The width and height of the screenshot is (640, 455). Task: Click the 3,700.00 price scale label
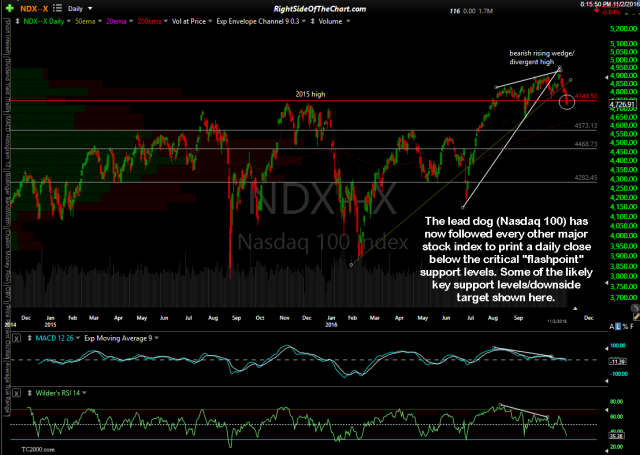623,297
